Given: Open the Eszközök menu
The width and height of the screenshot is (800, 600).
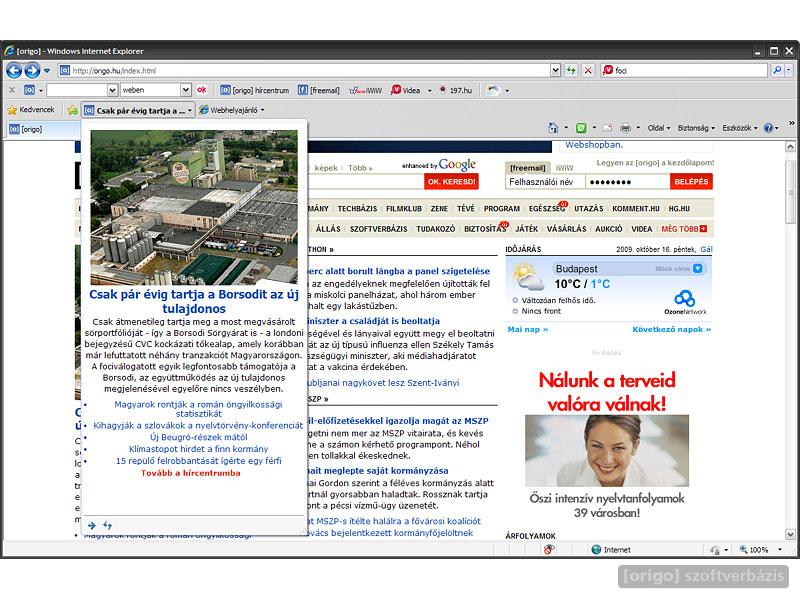Looking at the screenshot, I should (739, 128).
